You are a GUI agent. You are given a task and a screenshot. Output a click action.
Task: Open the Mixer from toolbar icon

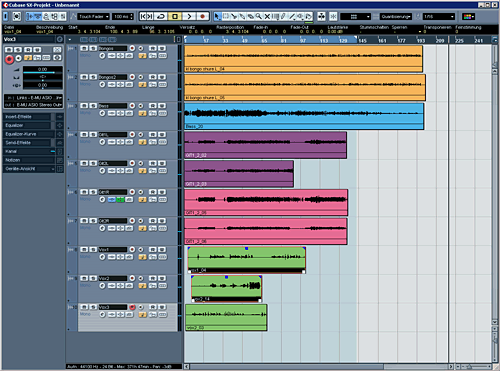click(63, 16)
